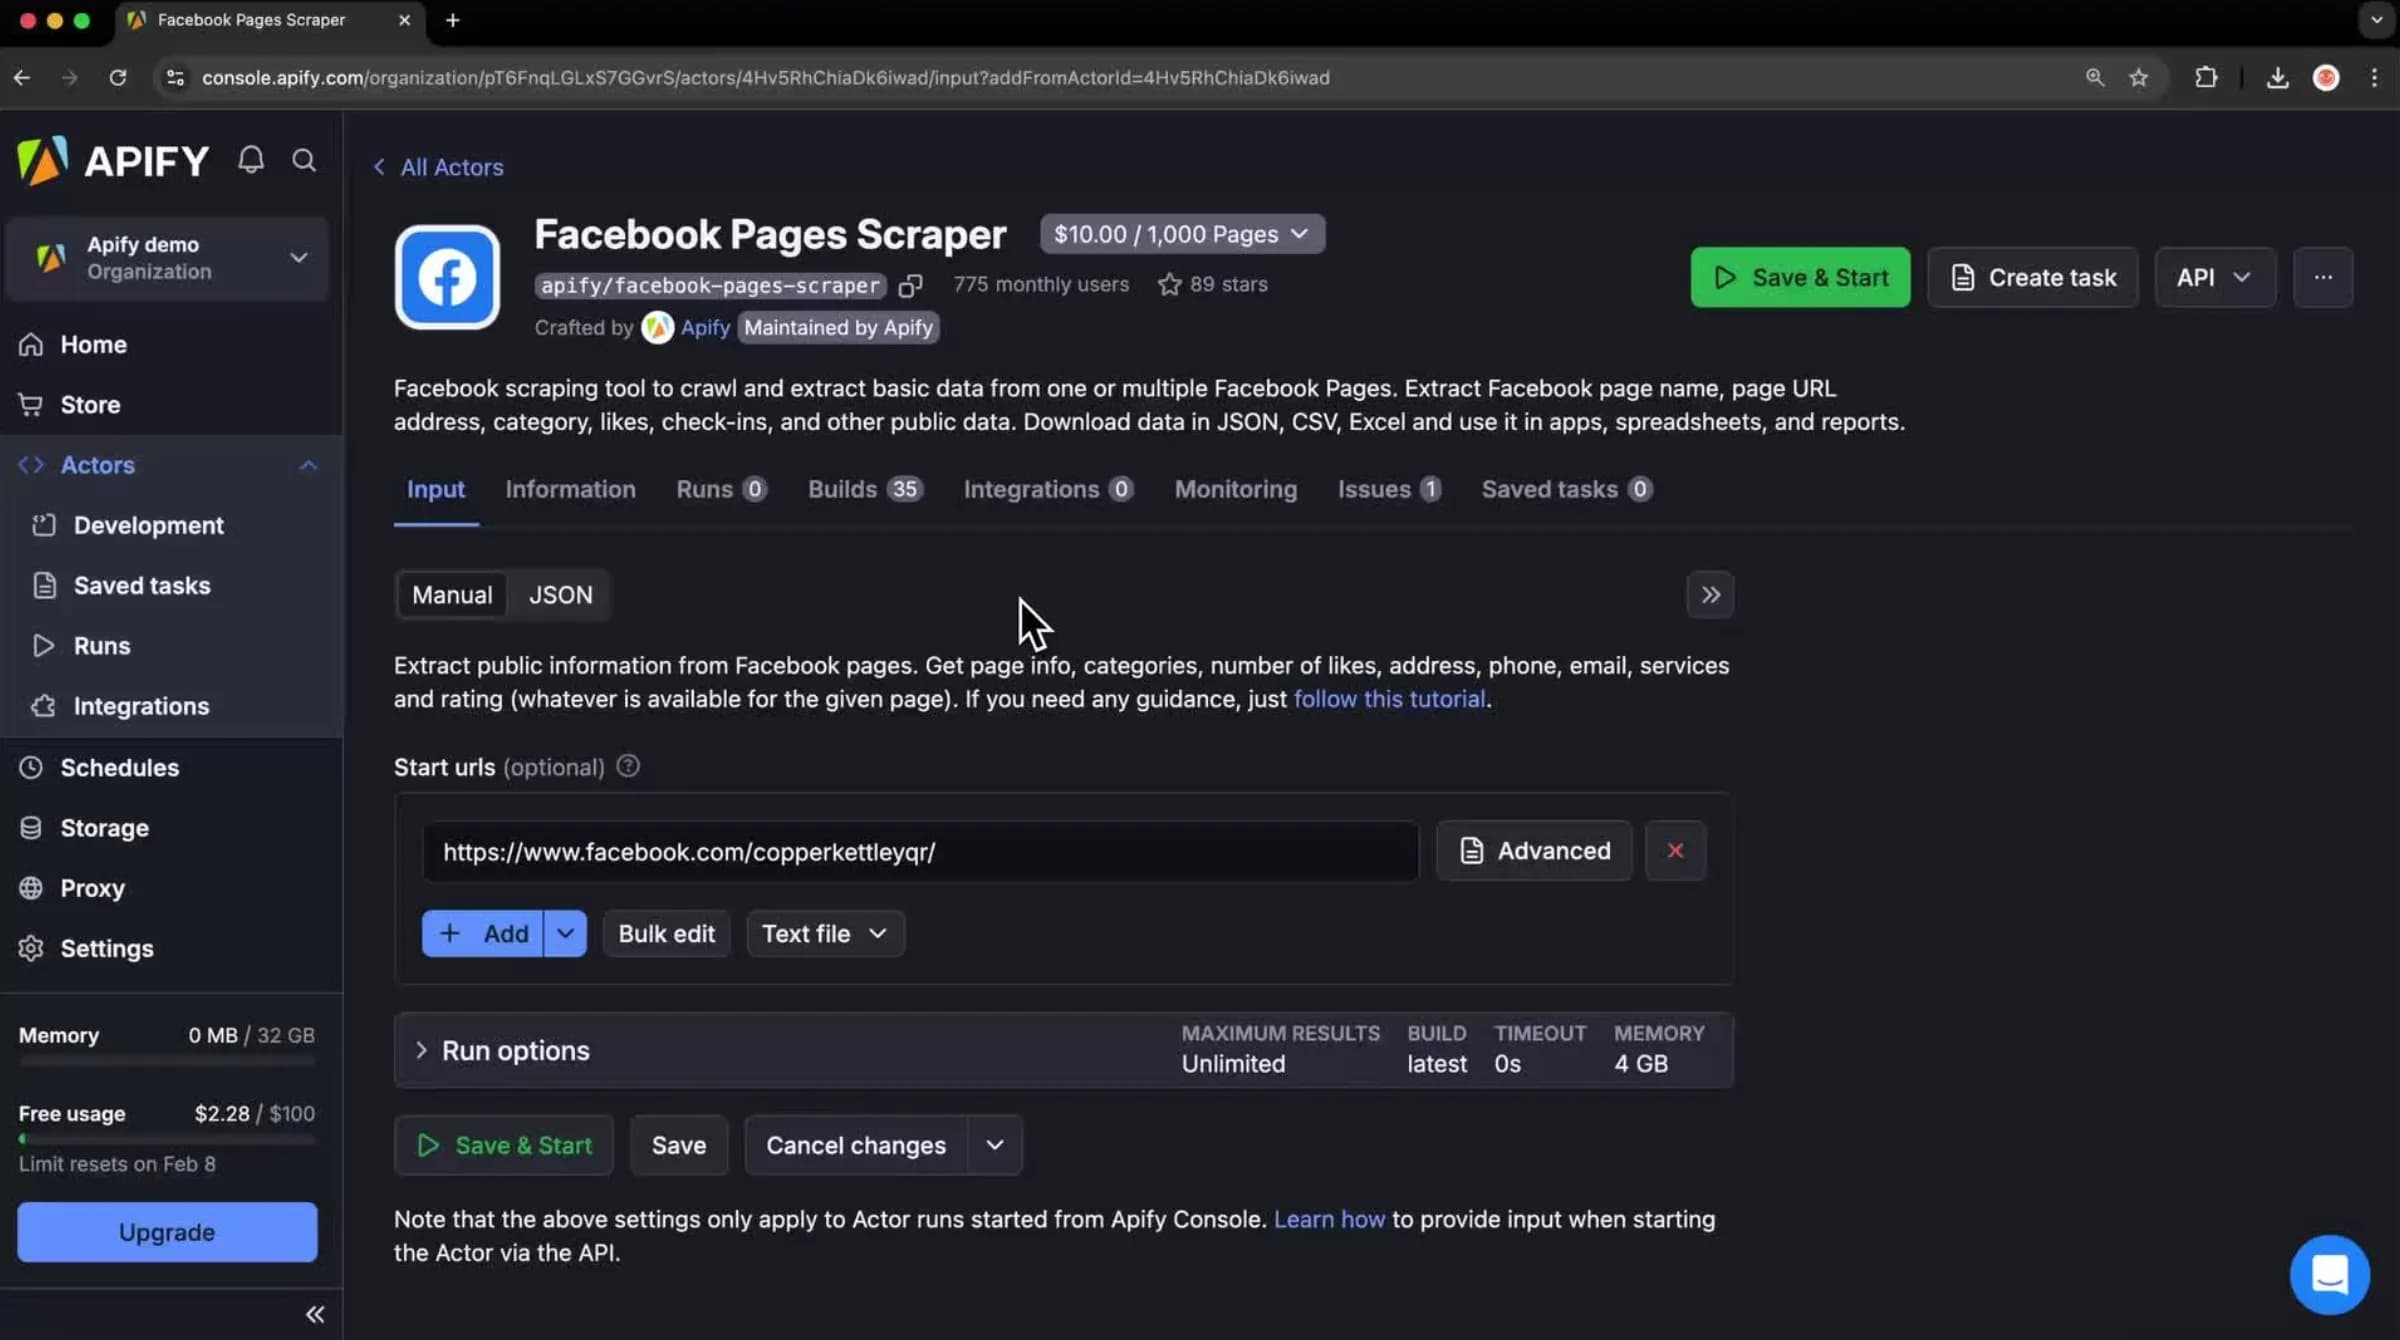Switch to the Runs tab
This screenshot has width=2400, height=1340.
coord(721,489)
